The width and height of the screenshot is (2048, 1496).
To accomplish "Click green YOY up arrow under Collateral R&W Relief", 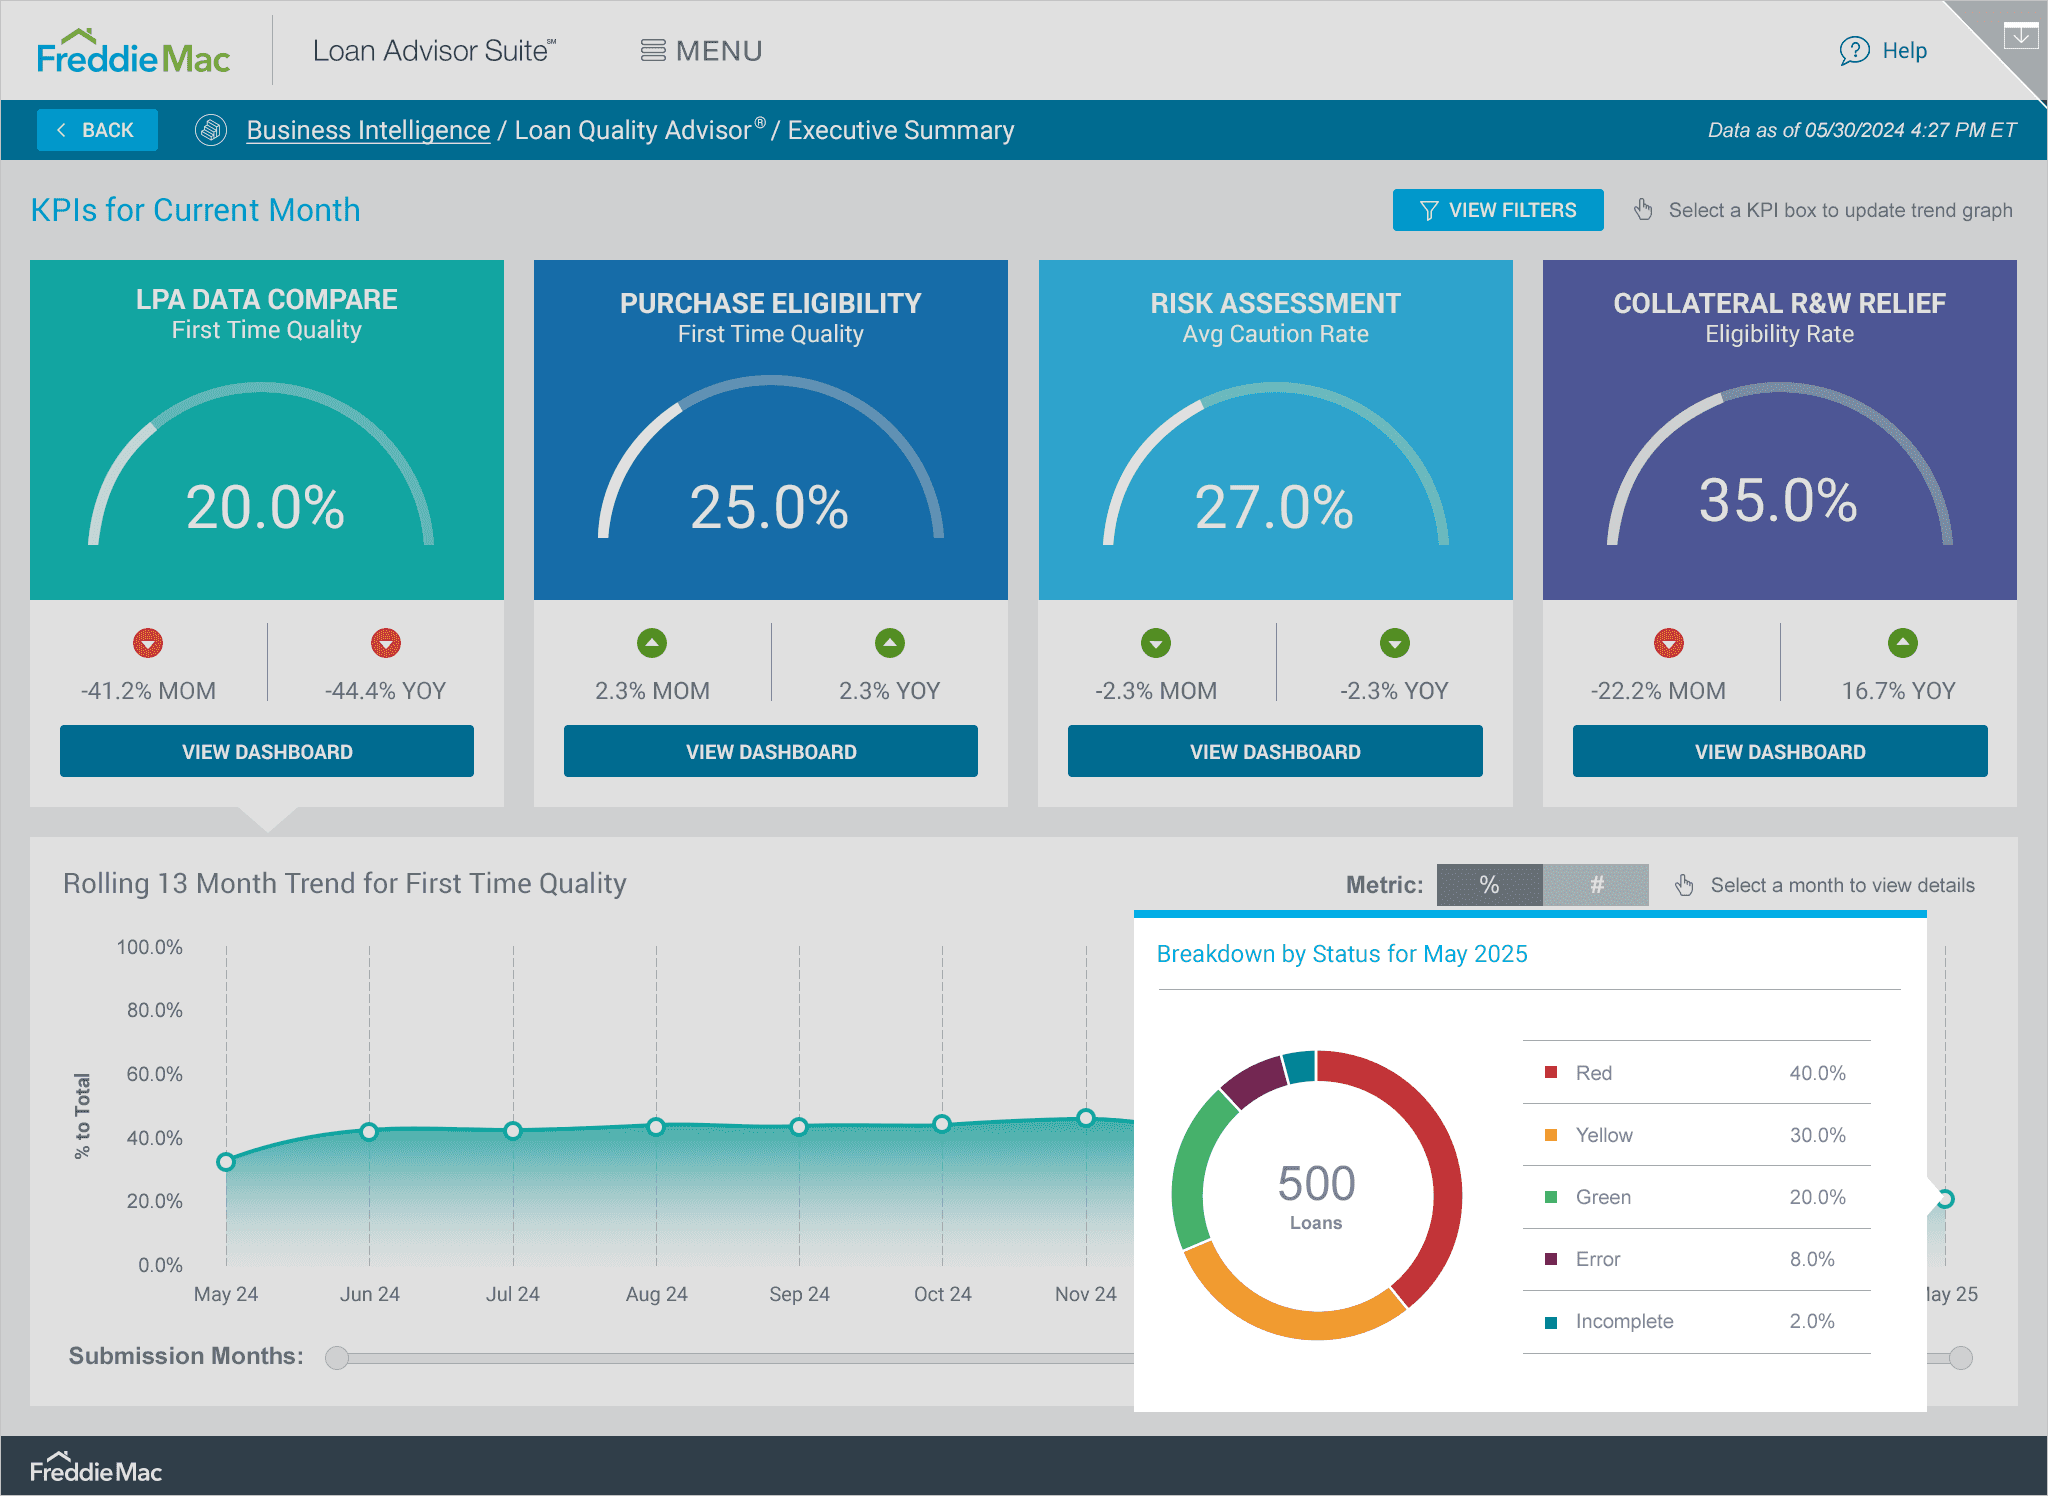I will click(1902, 643).
